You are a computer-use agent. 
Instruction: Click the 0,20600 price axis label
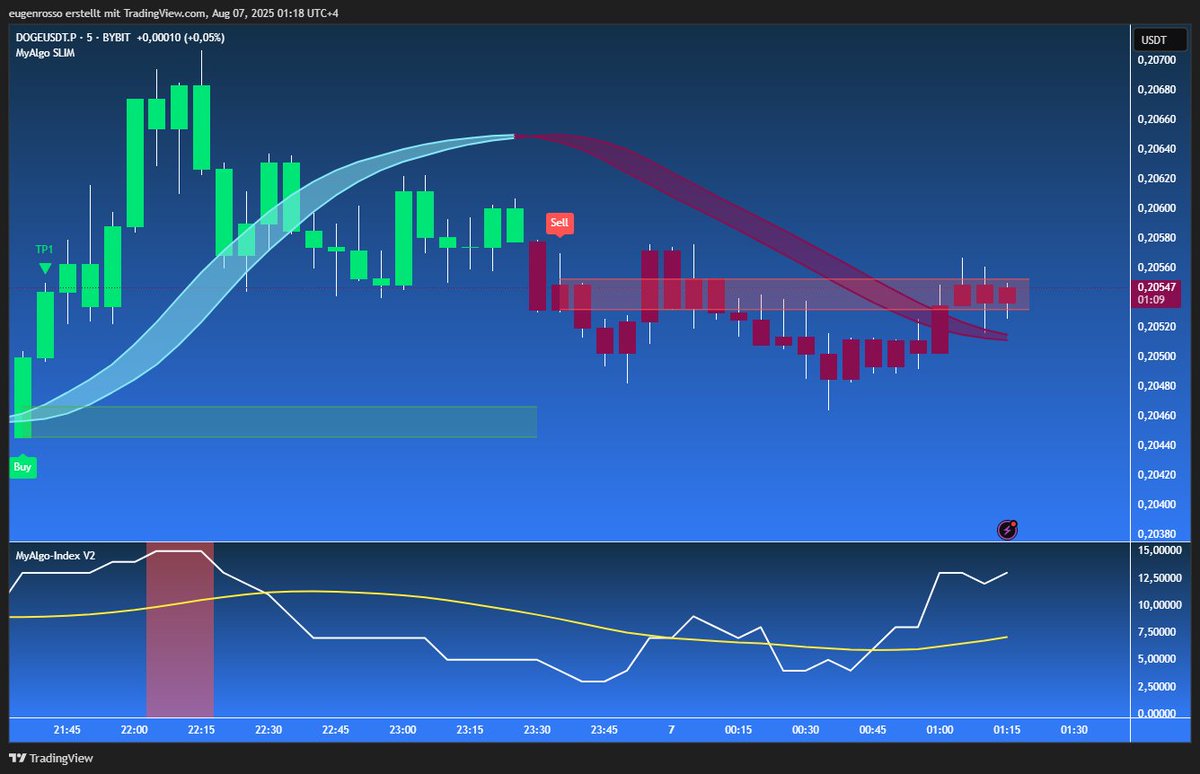[x=1155, y=208]
